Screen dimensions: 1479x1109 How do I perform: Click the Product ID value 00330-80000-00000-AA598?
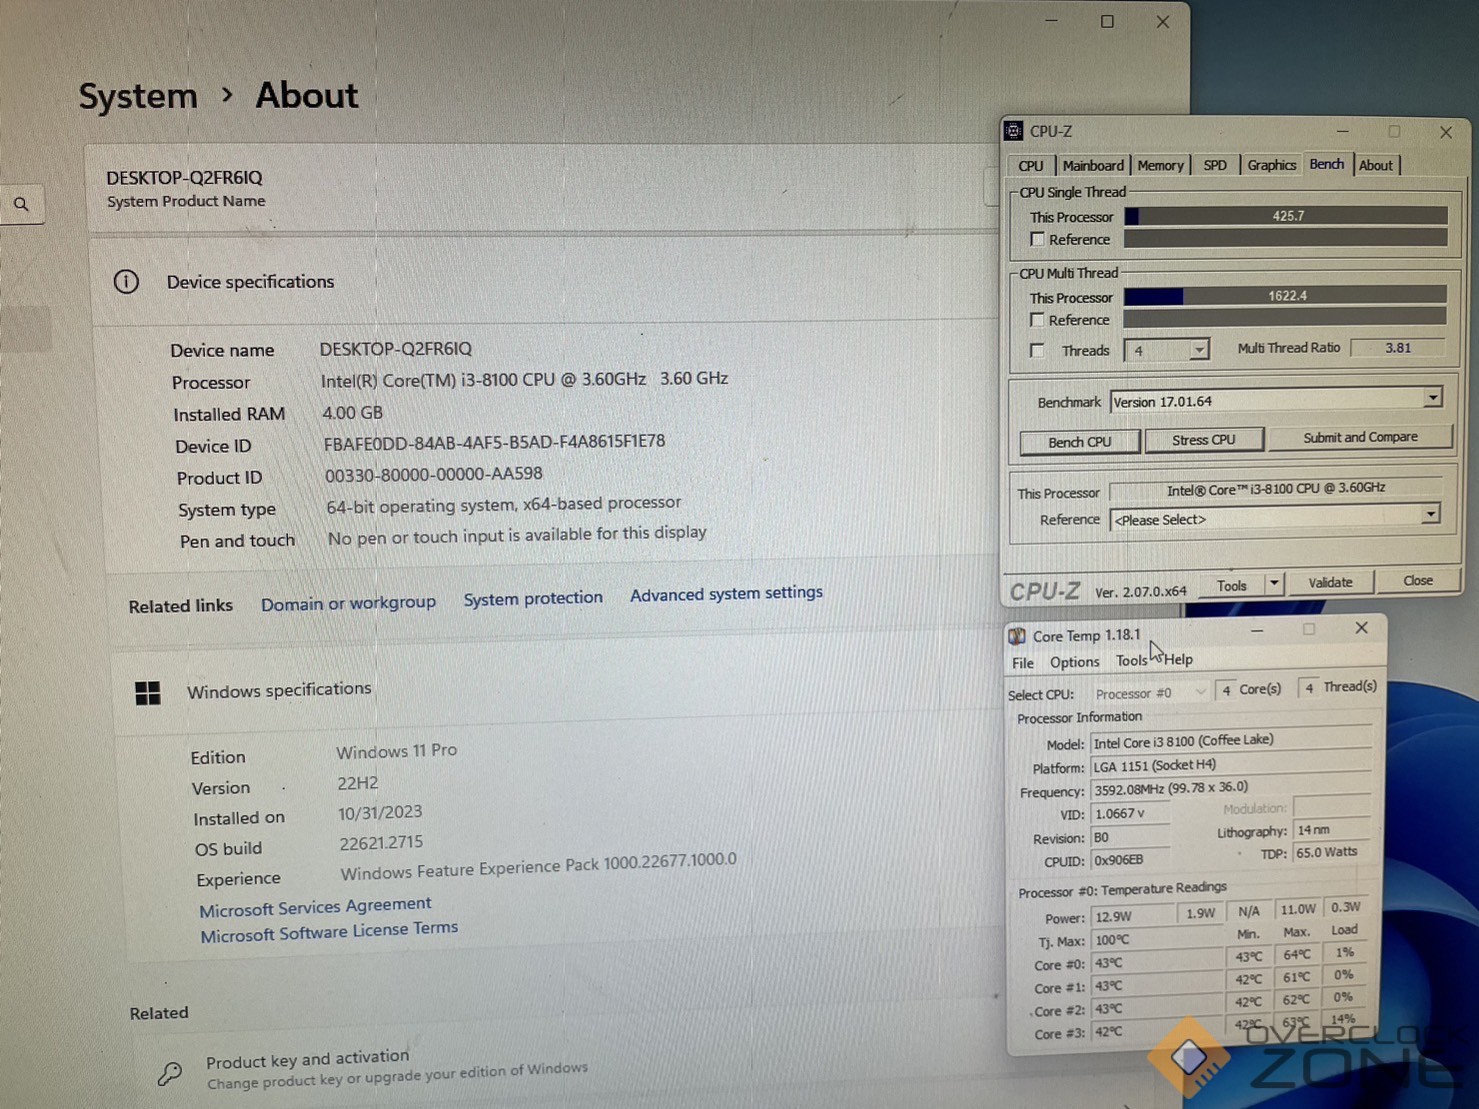pos(433,474)
